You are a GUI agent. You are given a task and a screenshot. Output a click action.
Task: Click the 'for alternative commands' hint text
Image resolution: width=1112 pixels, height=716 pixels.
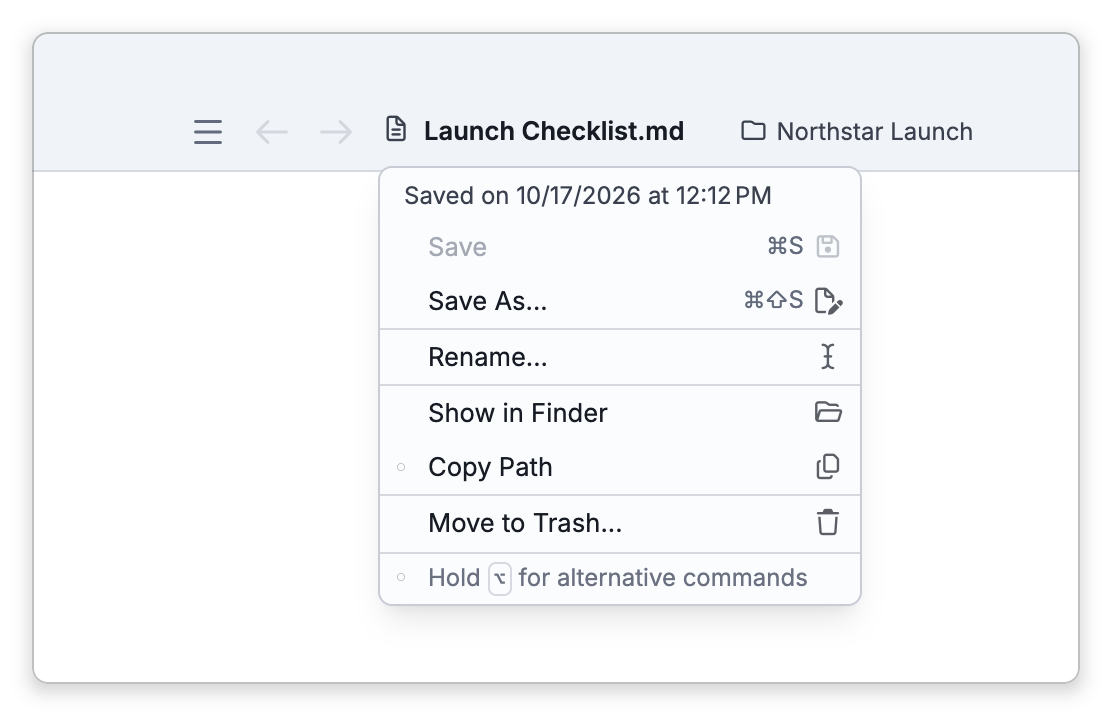point(662,578)
